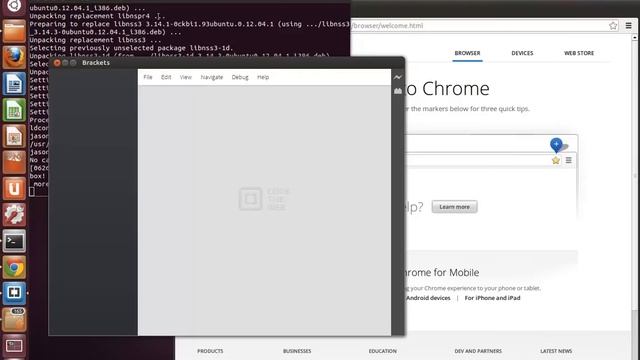The height and width of the screenshot is (360, 640).
Task: Open the Brackets Help menu
Action: click(x=263, y=77)
